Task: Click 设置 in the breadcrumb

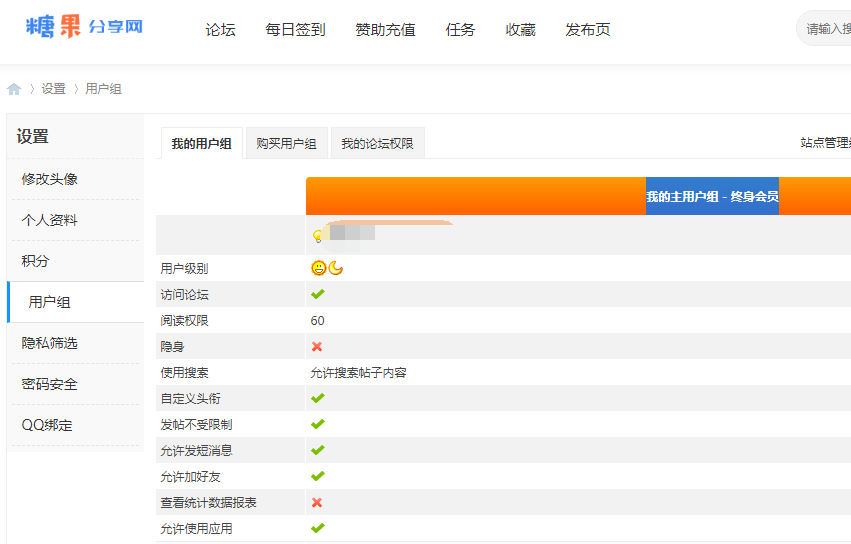Action: click(x=54, y=89)
